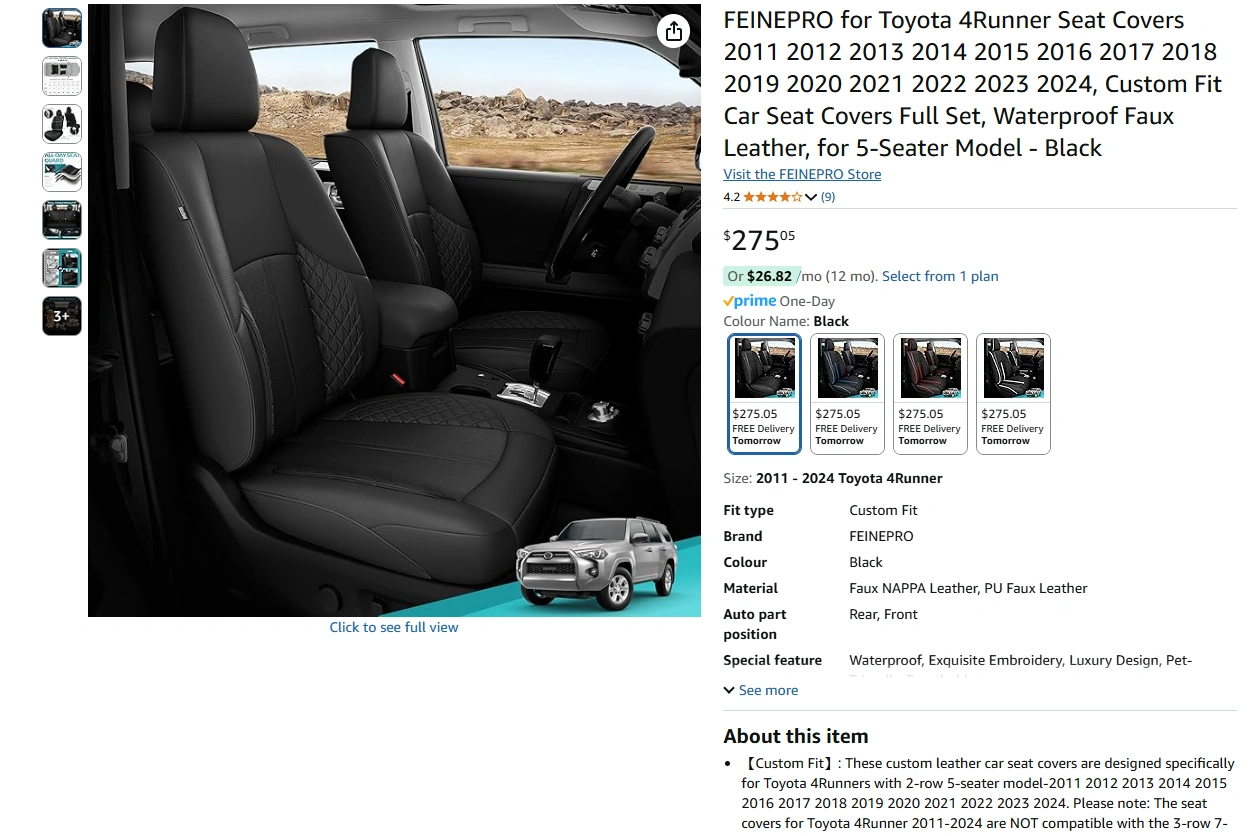This screenshot has height=836, width=1254.
Task: Choose the white-trim colour swatch
Action: (1013, 394)
